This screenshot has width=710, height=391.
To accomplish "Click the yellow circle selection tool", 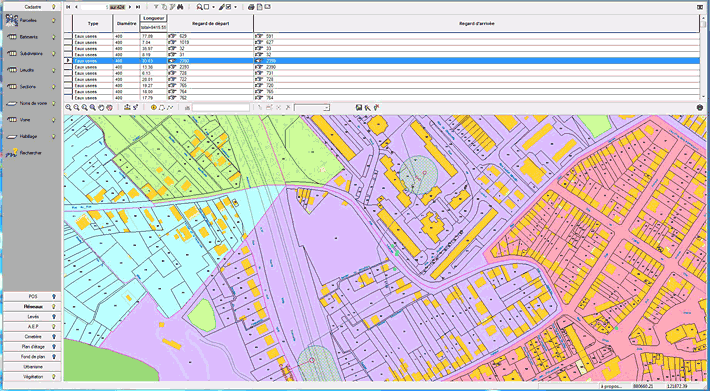I will click(x=154, y=108).
